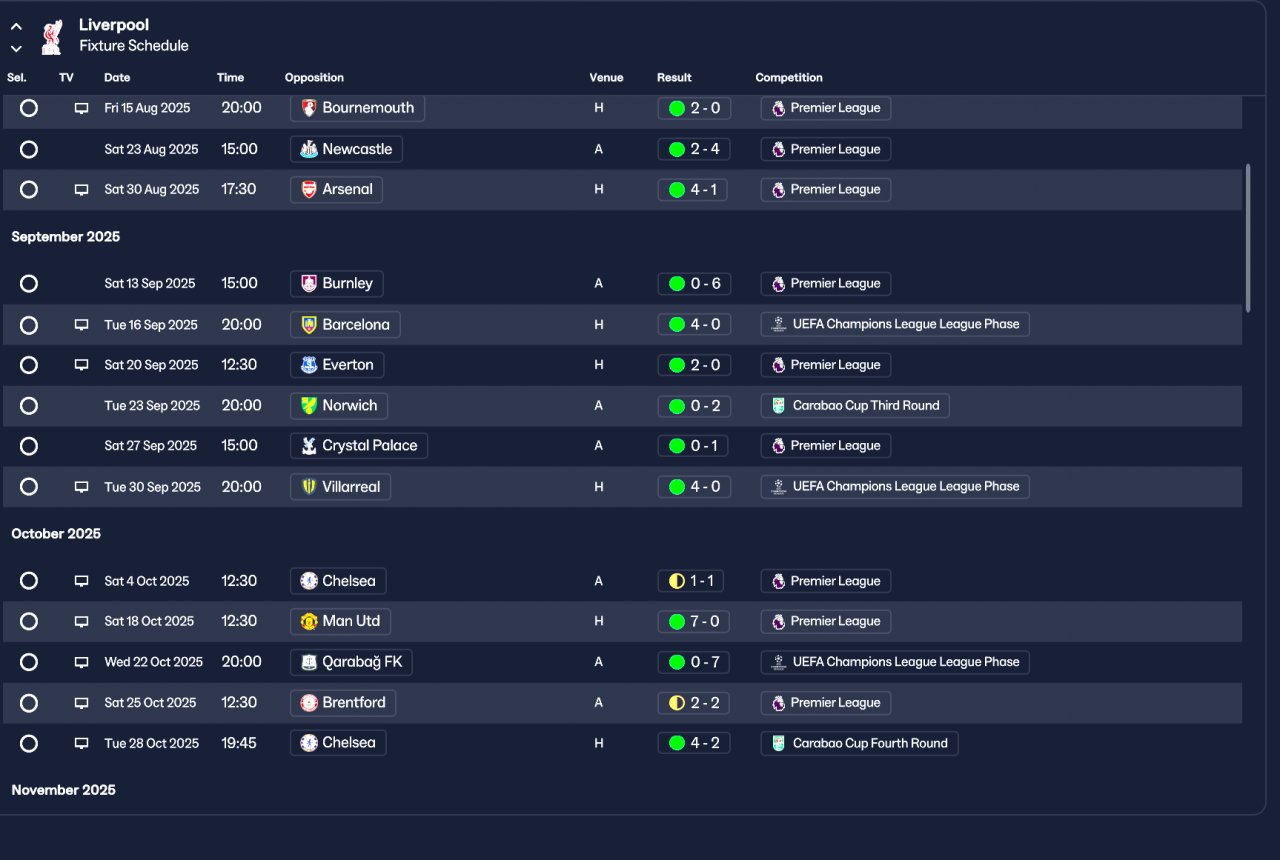The height and width of the screenshot is (860, 1280).
Task: Click the TV icon for Everton match
Action: tap(82, 365)
